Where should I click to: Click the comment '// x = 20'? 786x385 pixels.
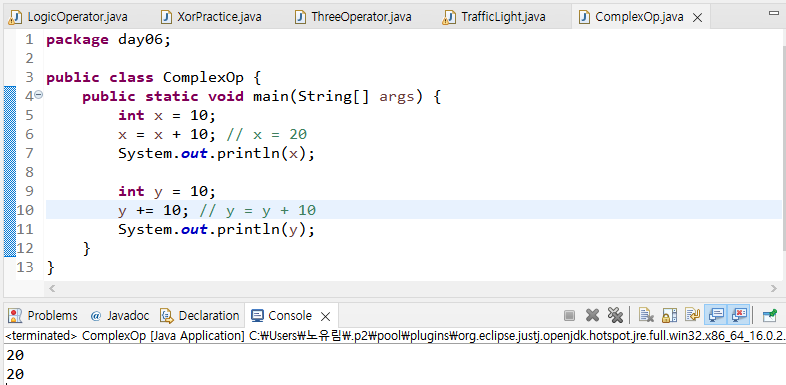tap(267, 135)
